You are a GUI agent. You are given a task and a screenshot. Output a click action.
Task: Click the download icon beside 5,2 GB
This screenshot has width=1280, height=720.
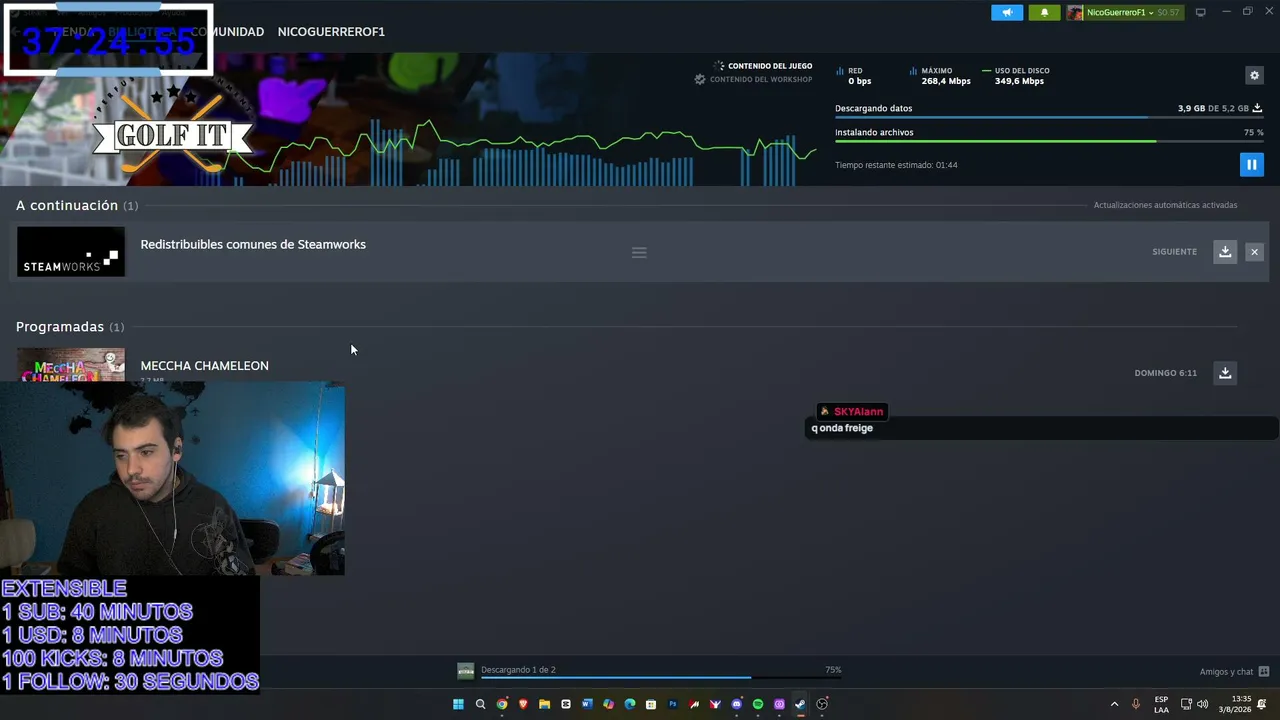(x=1257, y=108)
